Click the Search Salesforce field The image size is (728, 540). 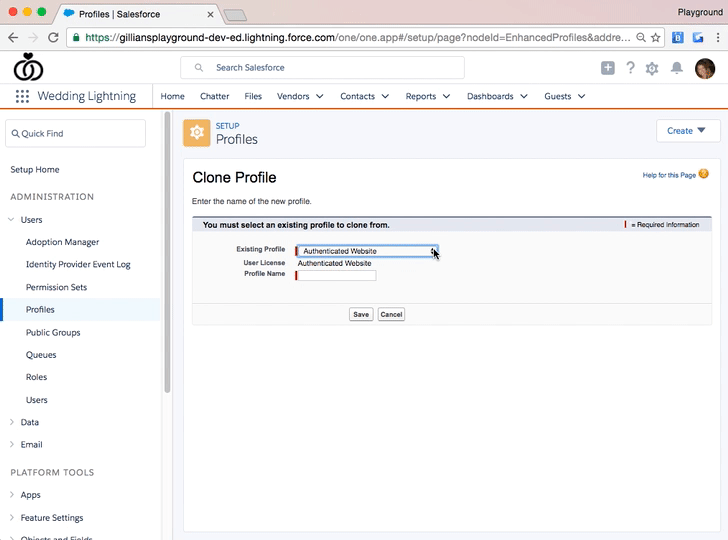tap(322, 68)
